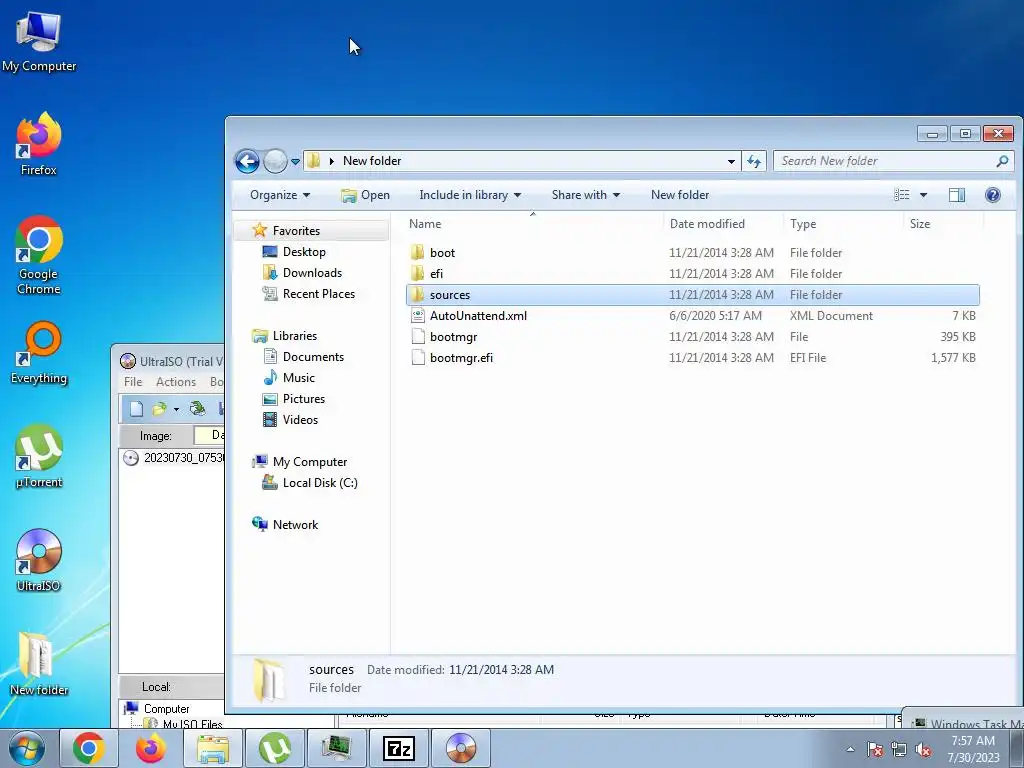Click Favorites in the navigation pane
Screen dimensions: 1024x768
296,231
